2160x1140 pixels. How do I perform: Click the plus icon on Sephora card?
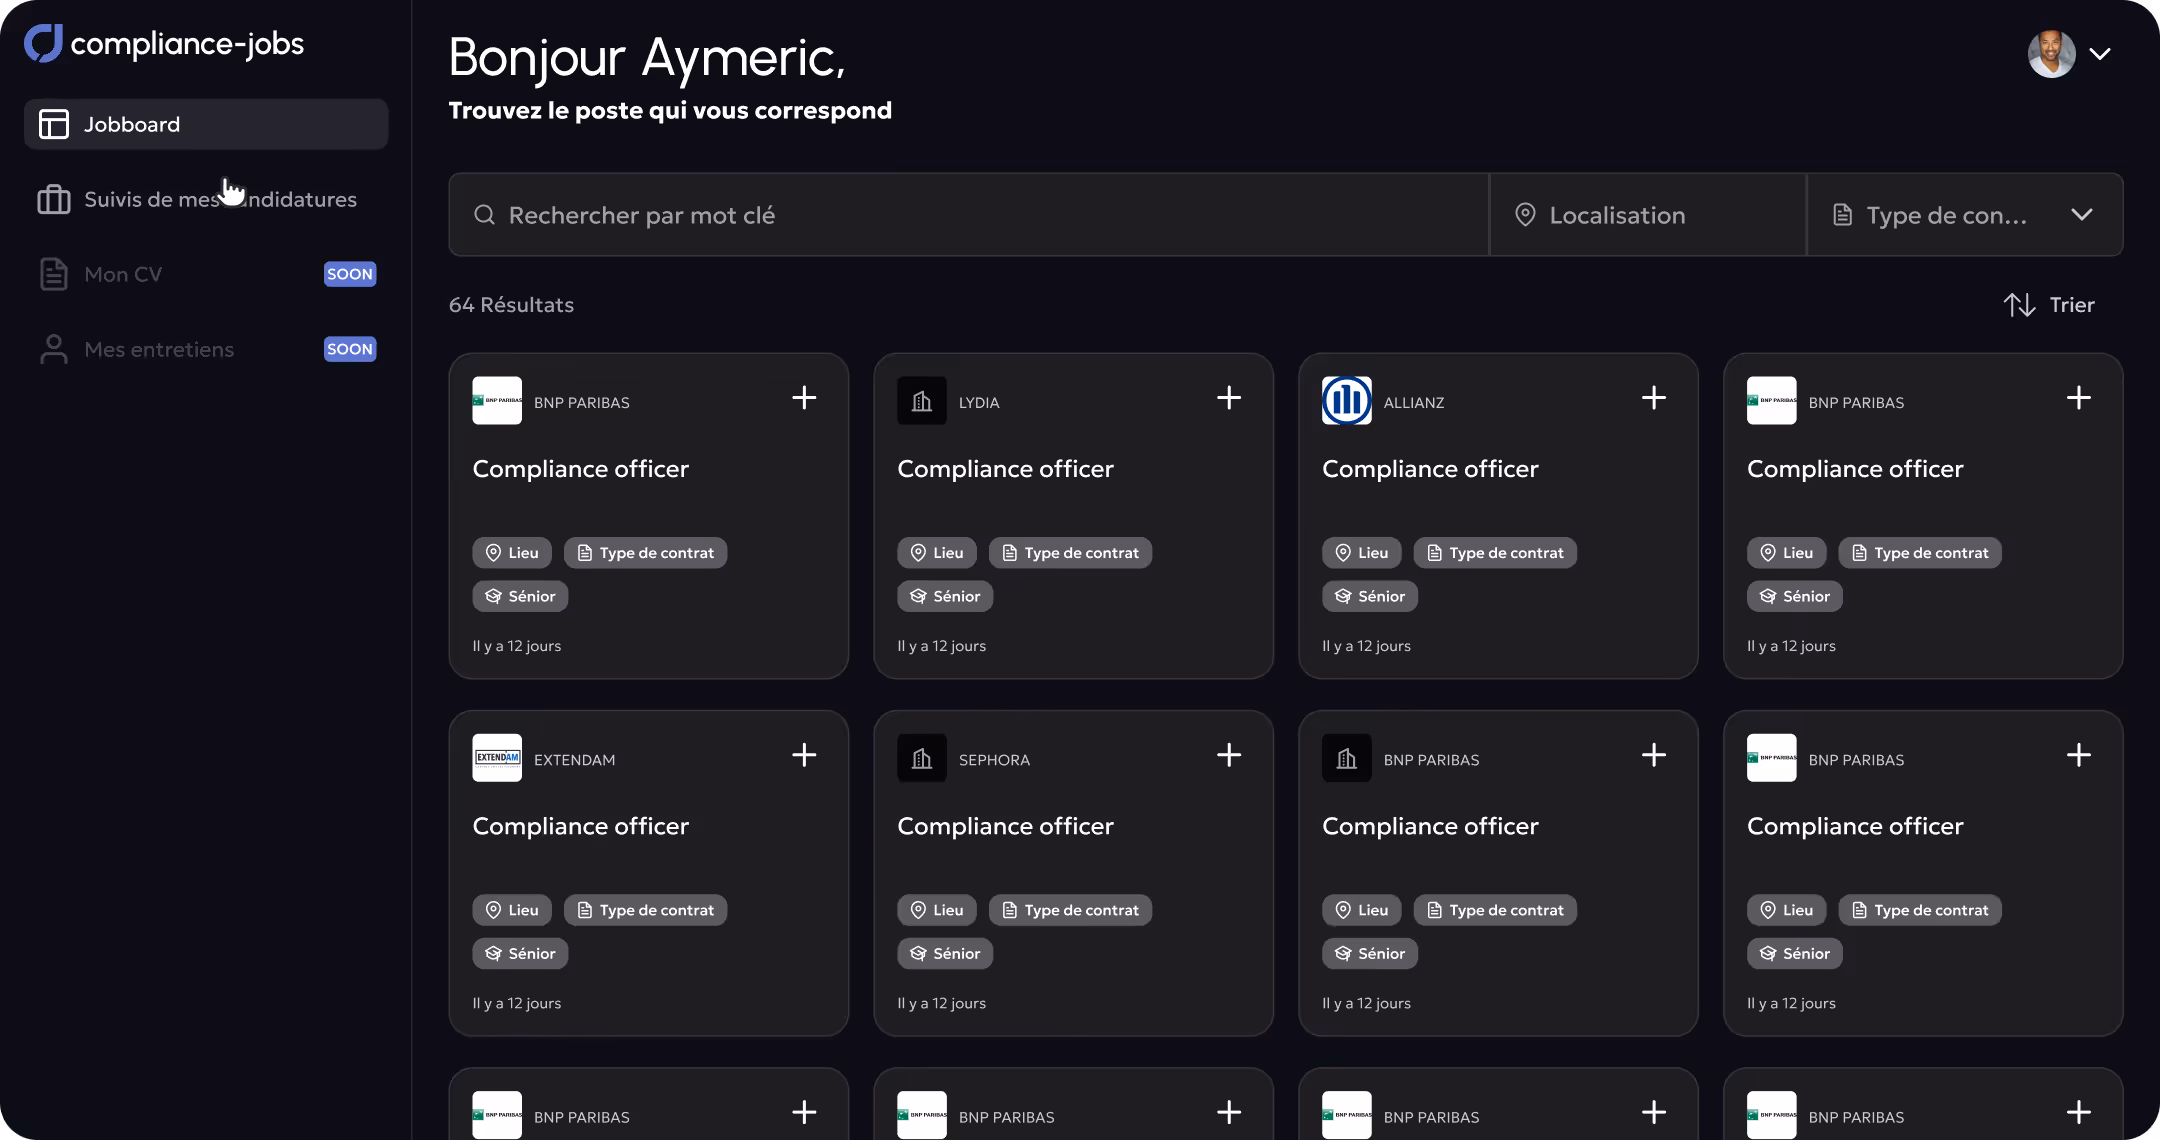[1229, 755]
